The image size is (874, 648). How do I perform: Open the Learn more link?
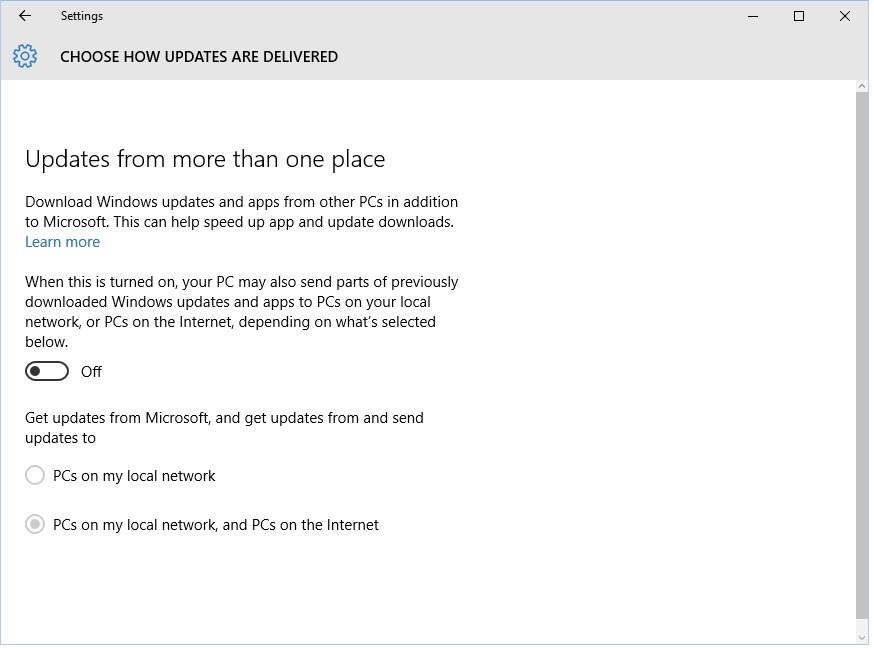[x=62, y=241]
